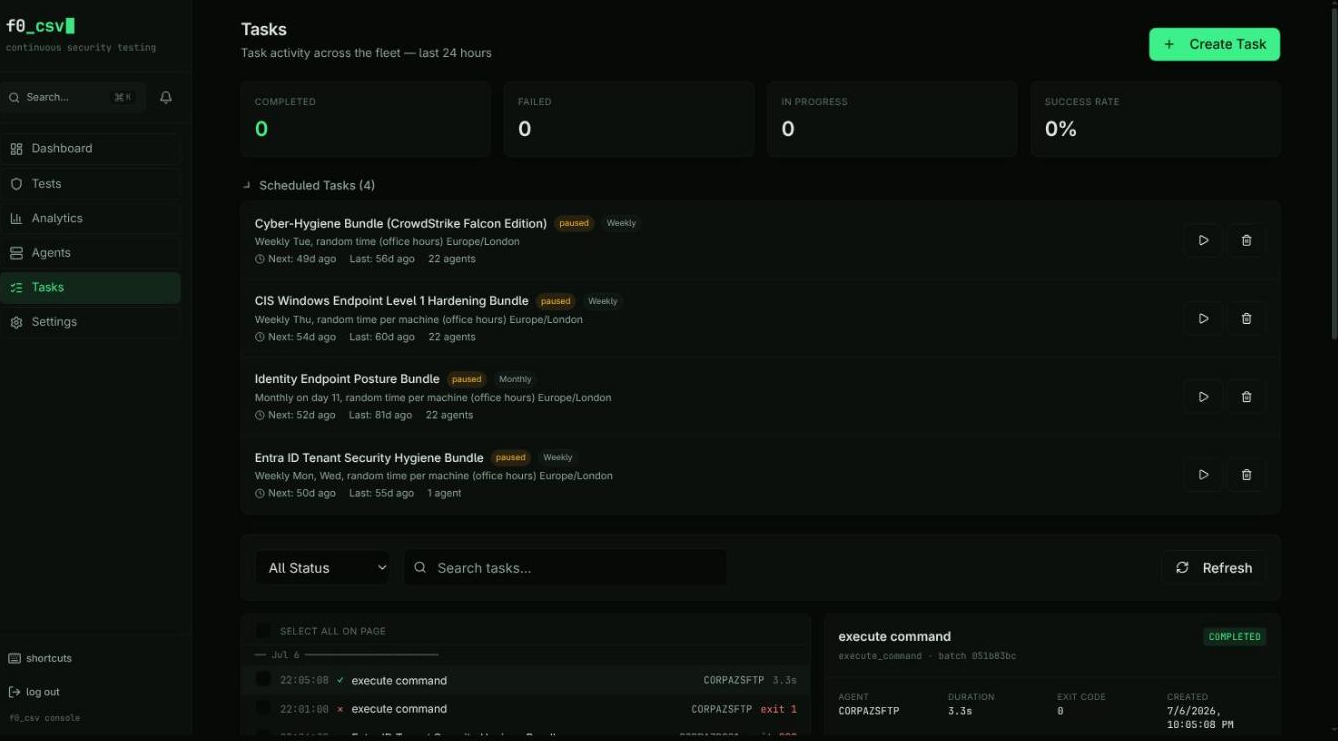Check the box for the 22:01:00 task
The image size is (1338, 741).
(263, 708)
